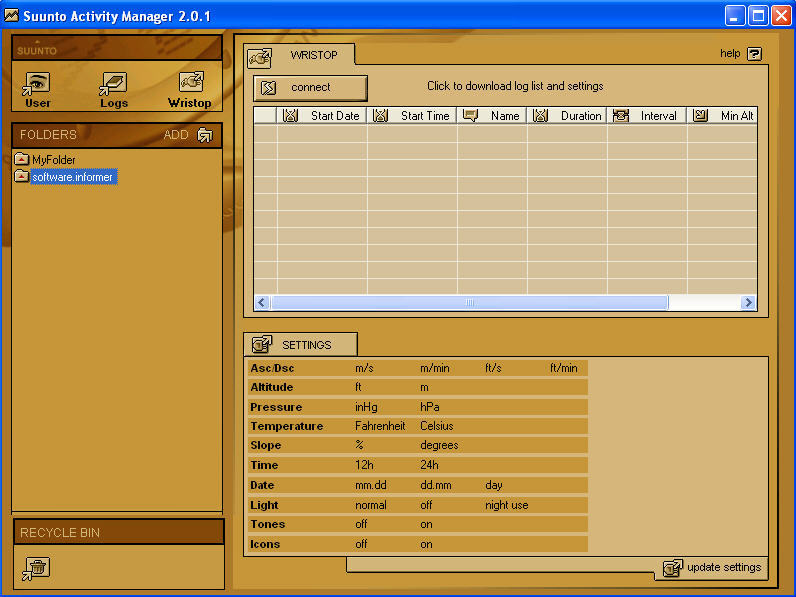
Task: Click the Settings panel icon
Action: tap(261, 345)
